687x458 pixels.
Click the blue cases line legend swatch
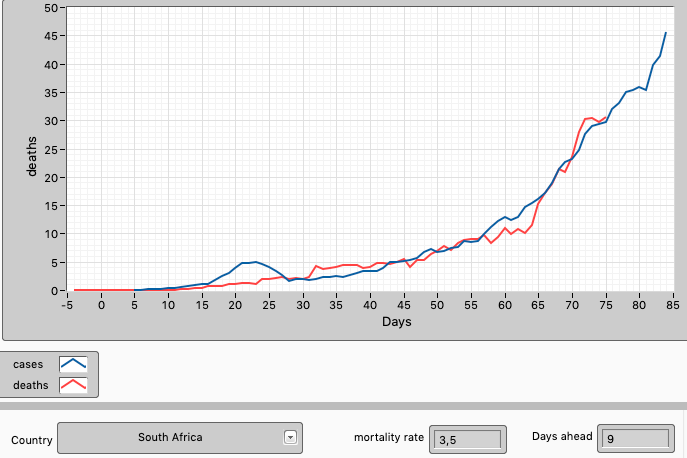point(73,364)
